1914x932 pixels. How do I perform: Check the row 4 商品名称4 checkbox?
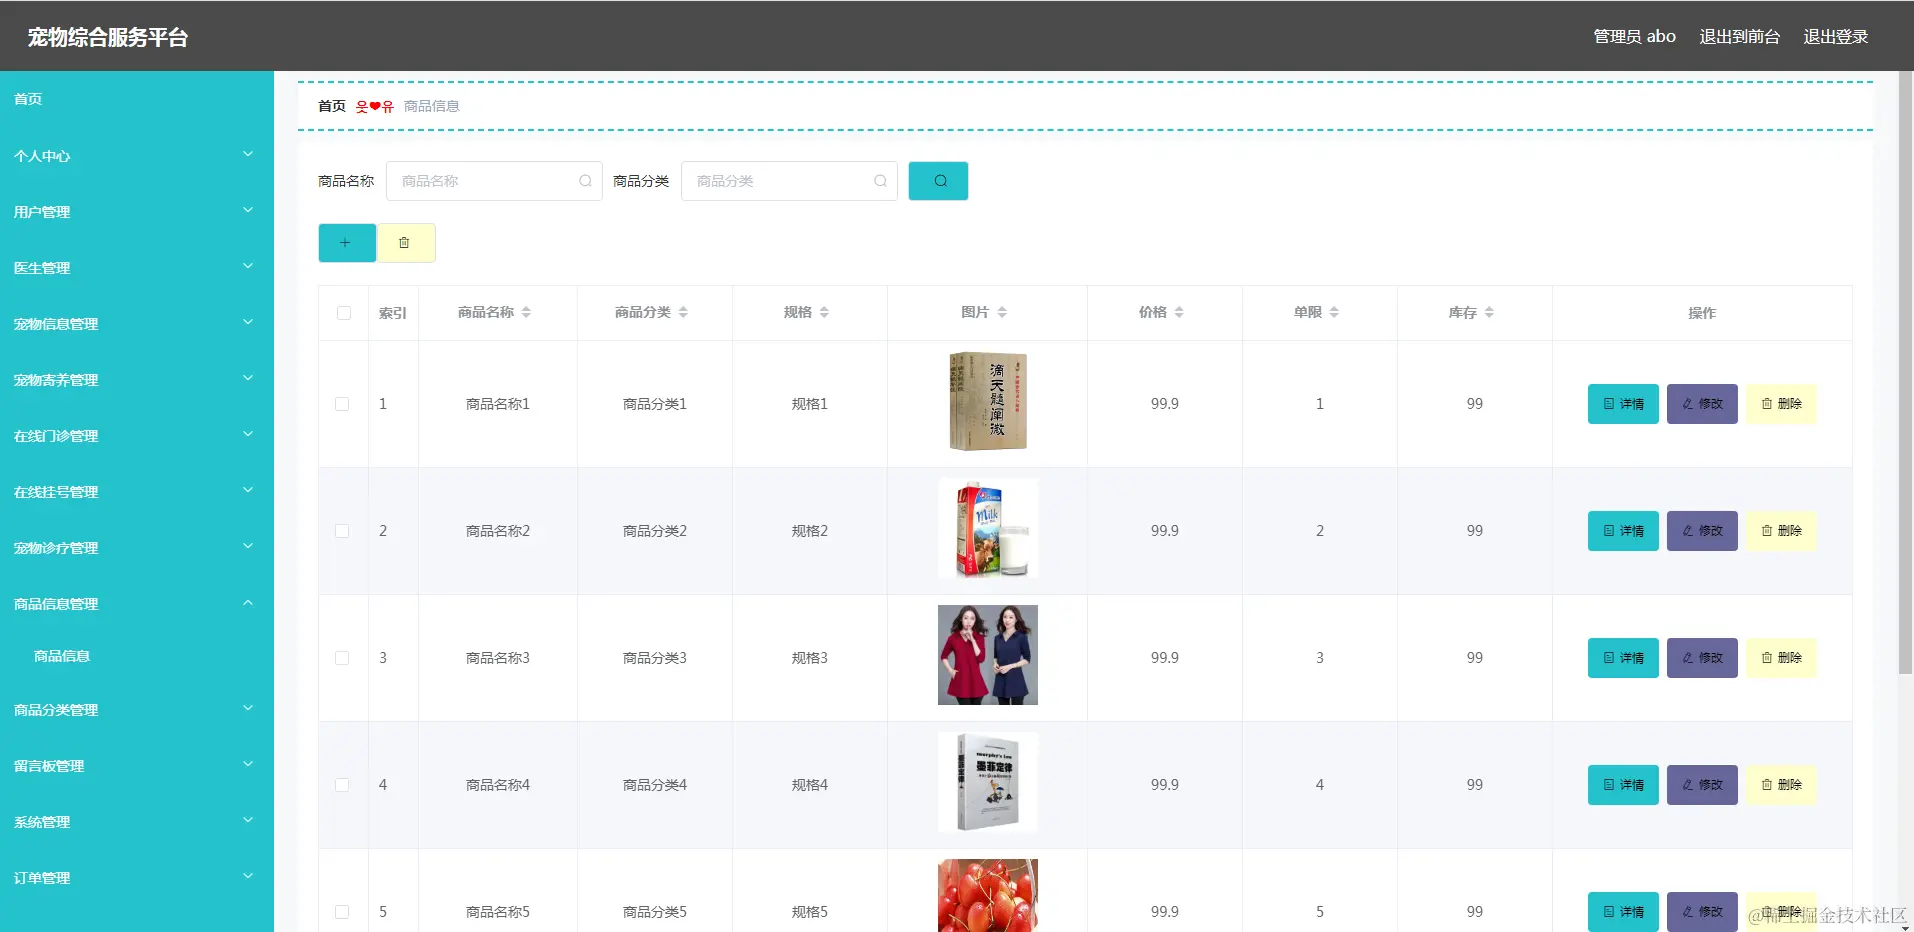pyautogui.click(x=342, y=785)
